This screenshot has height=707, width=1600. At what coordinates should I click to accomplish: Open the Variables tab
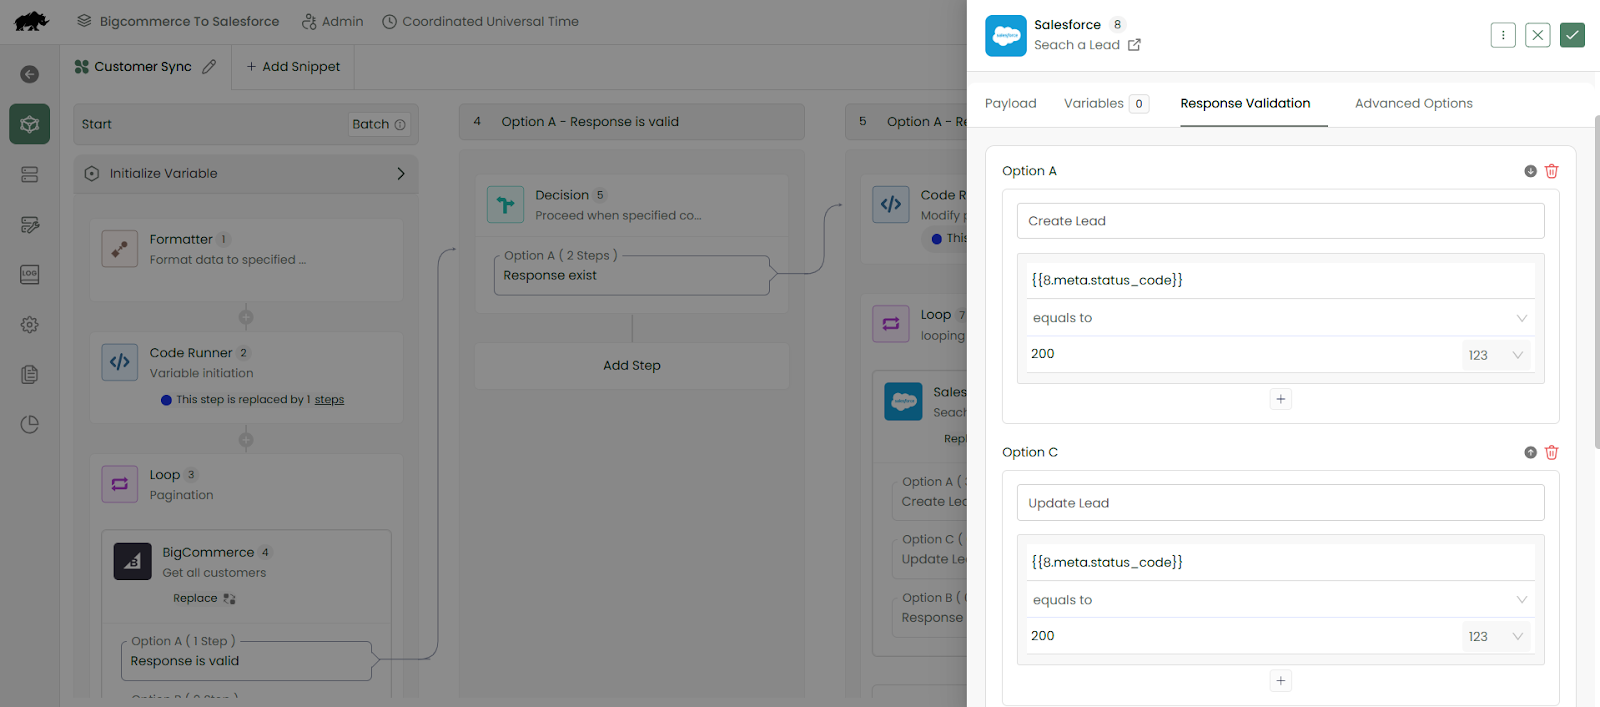[x=1094, y=104]
